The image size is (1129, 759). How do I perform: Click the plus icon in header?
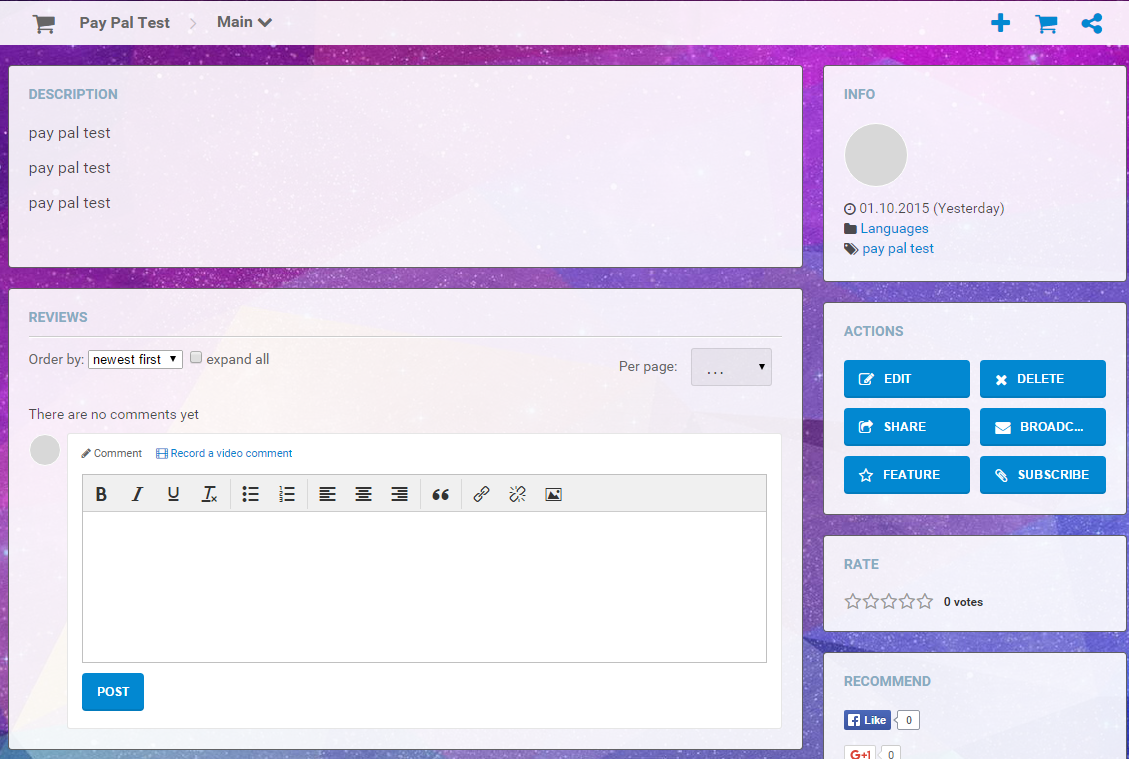pos(1000,23)
